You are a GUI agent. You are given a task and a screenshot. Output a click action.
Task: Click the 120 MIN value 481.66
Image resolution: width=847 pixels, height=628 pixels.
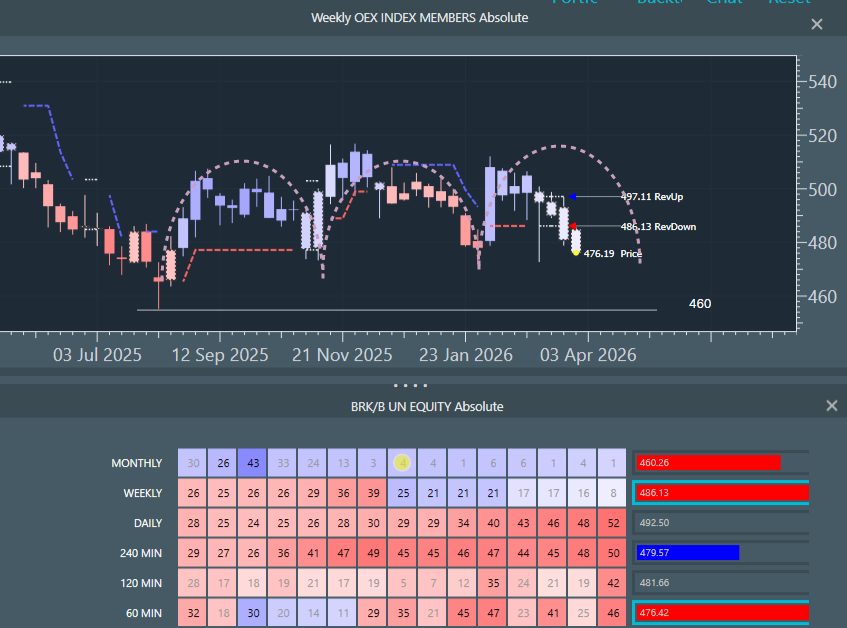(x=654, y=583)
